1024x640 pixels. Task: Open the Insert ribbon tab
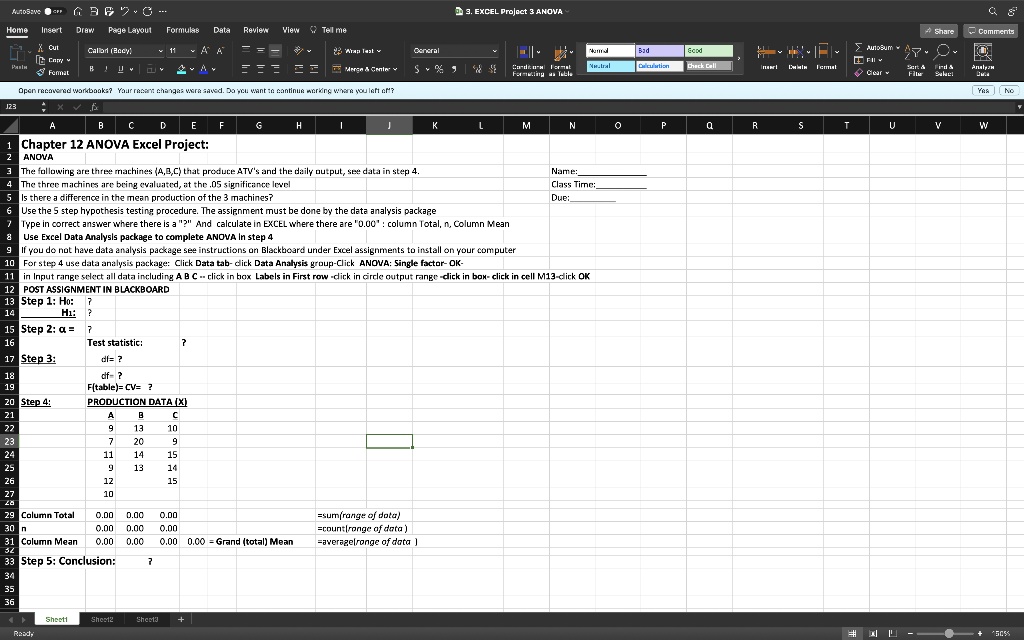pyautogui.click(x=52, y=30)
